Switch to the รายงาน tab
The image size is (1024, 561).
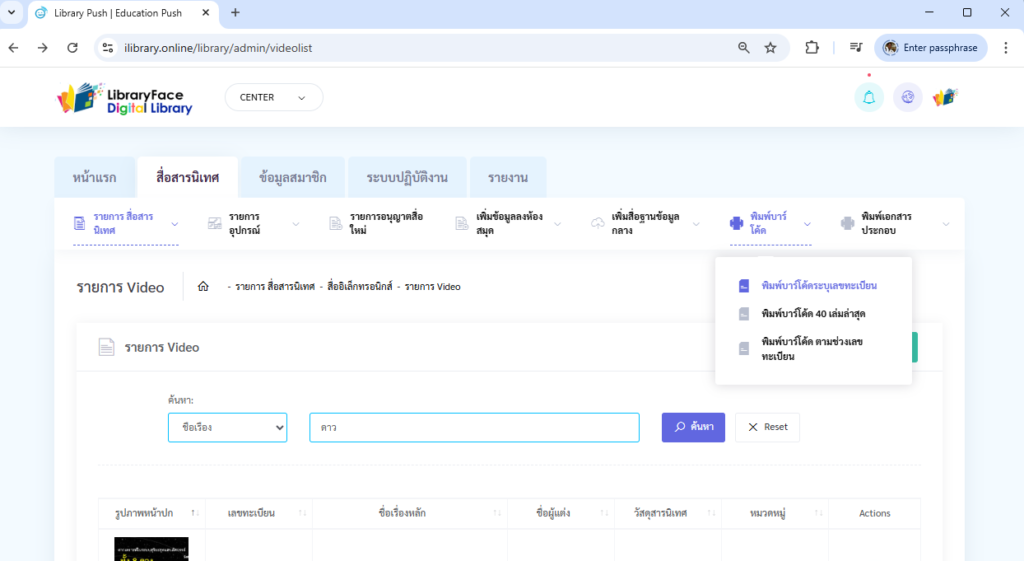point(508,178)
